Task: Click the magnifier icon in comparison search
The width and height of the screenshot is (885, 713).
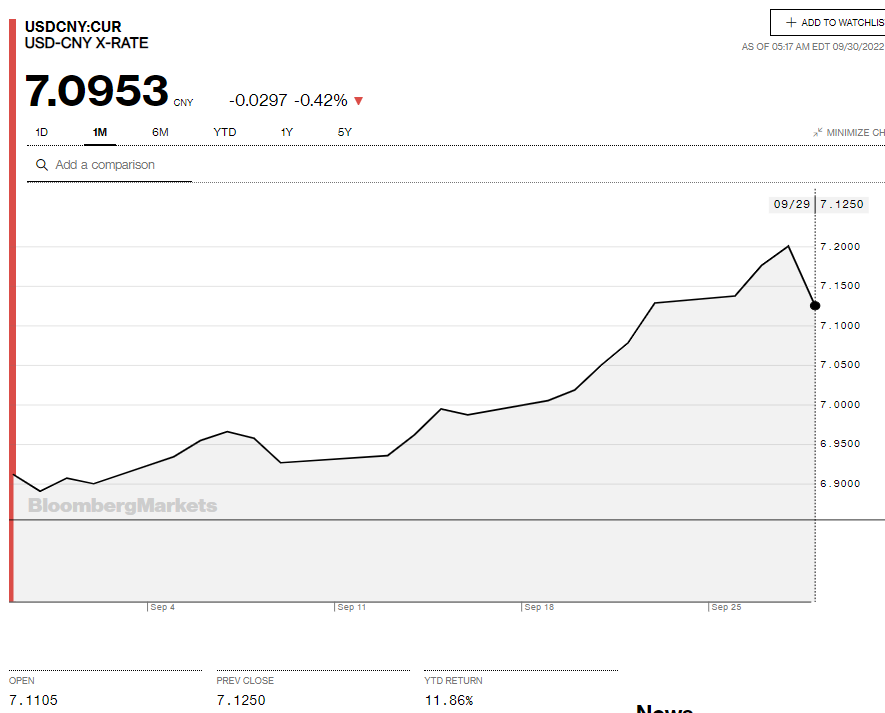Action: 42,165
